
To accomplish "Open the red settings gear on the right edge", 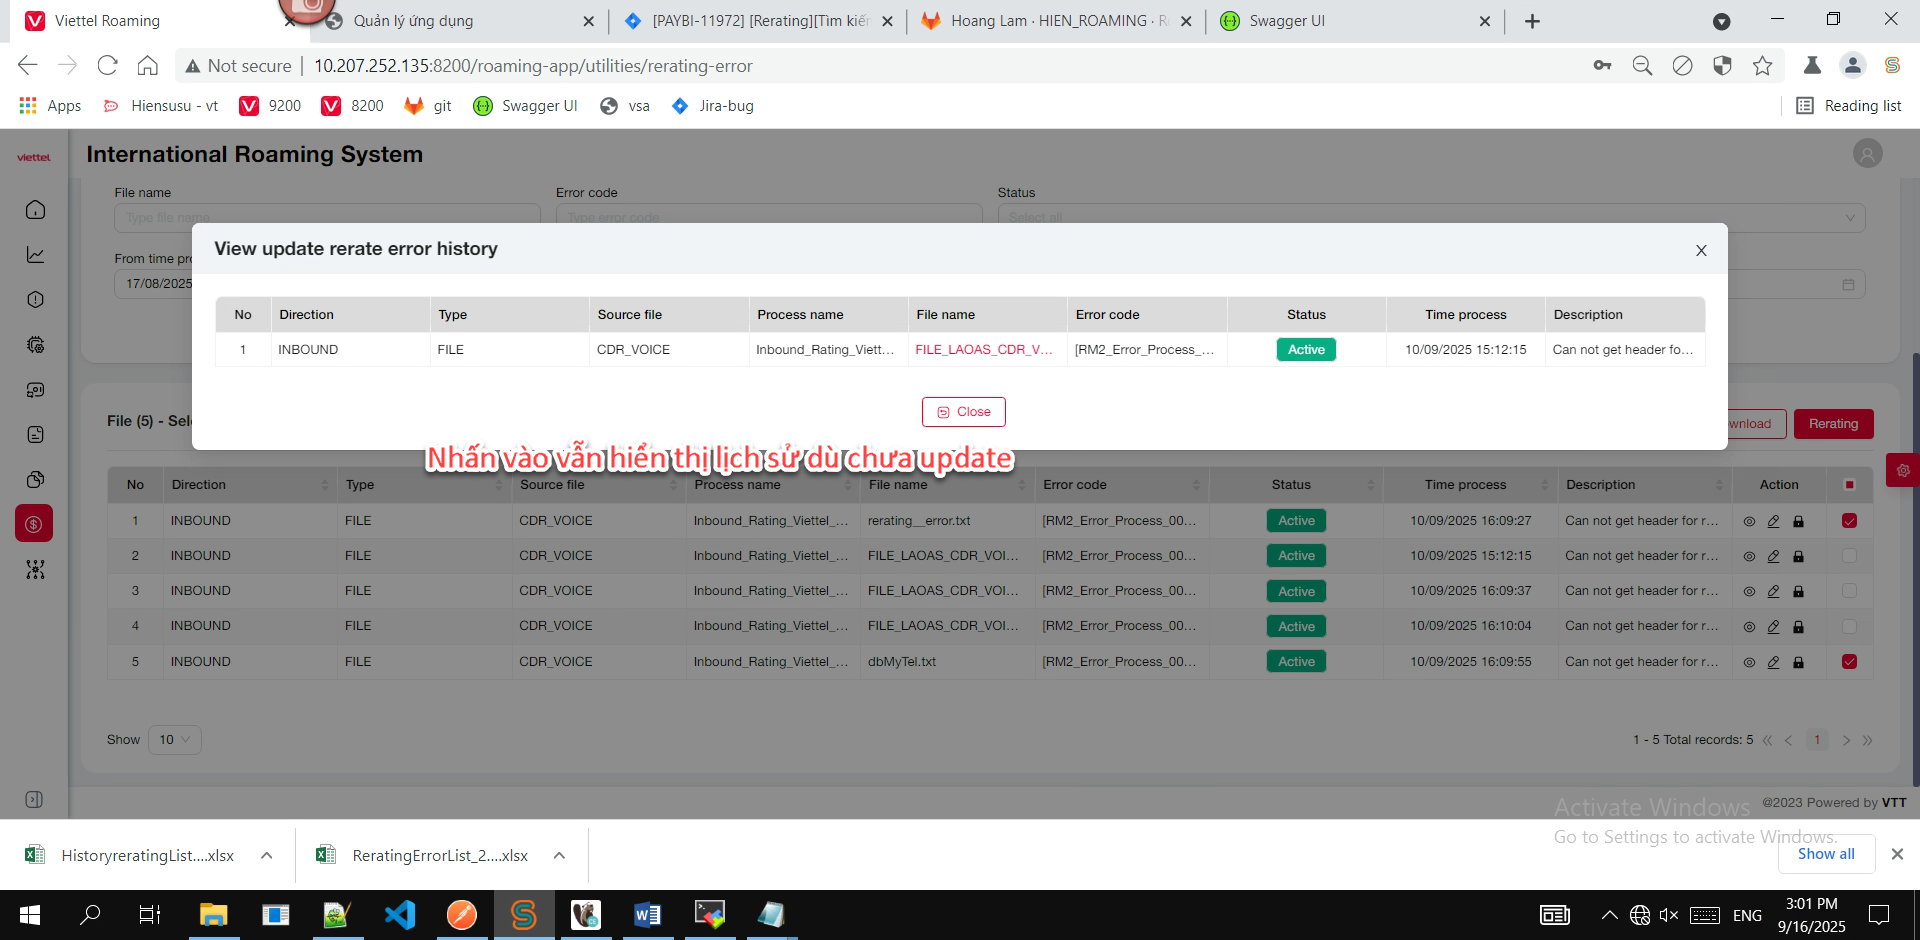I will [x=1902, y=470].
